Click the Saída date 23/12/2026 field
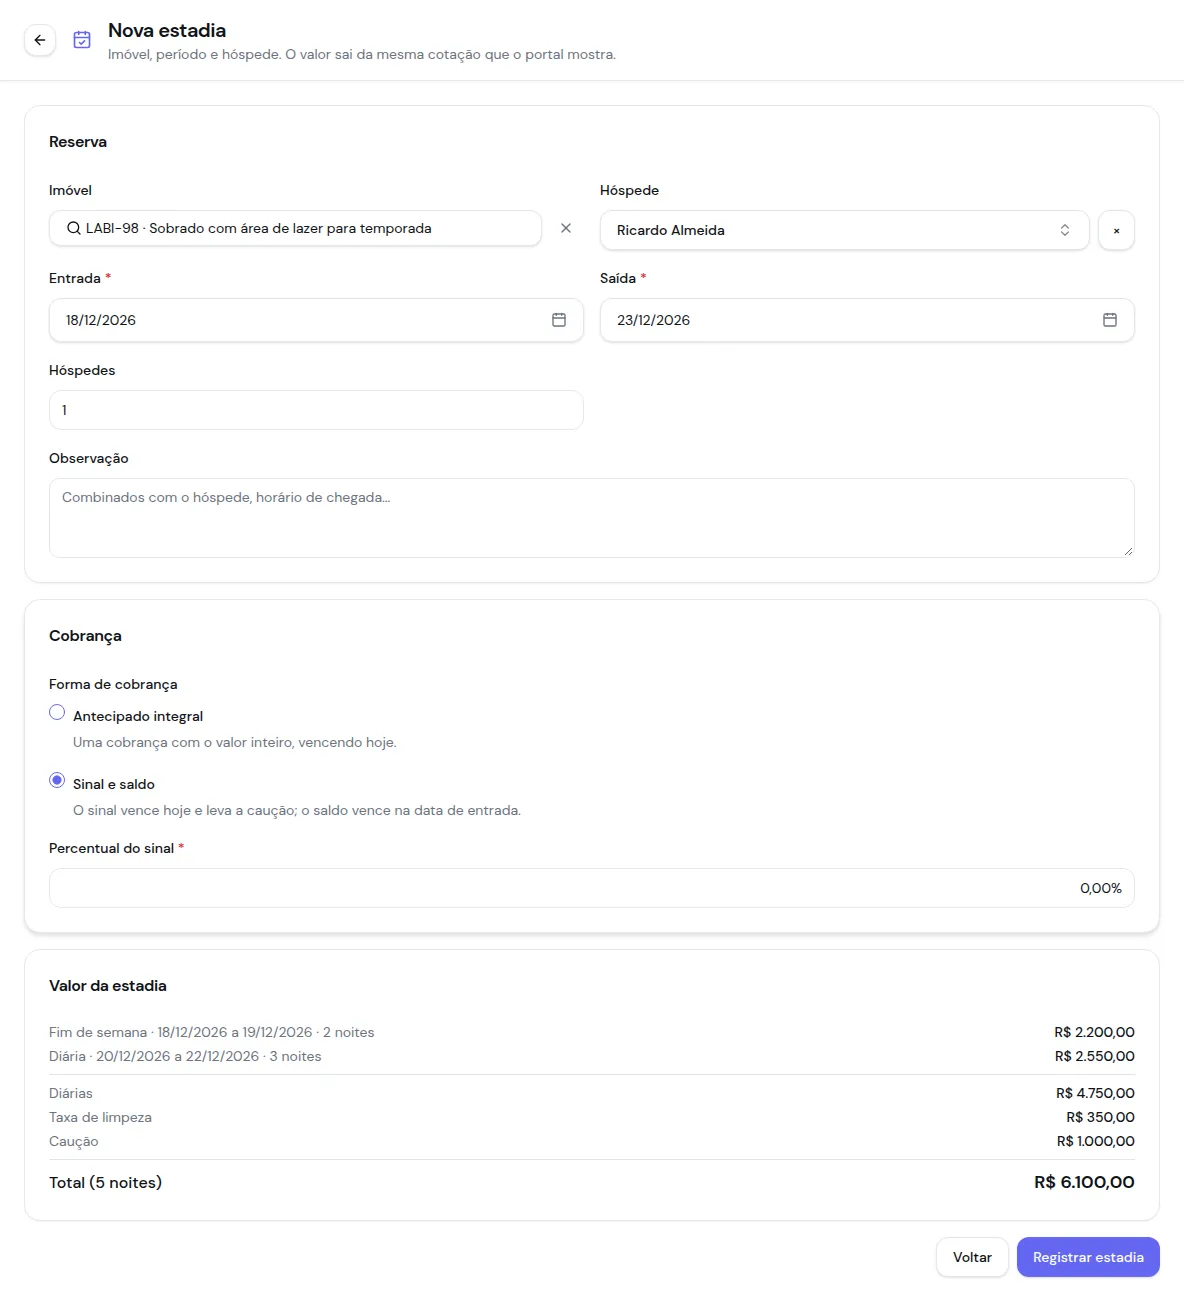1184x1302 pixels. (867, 320)
